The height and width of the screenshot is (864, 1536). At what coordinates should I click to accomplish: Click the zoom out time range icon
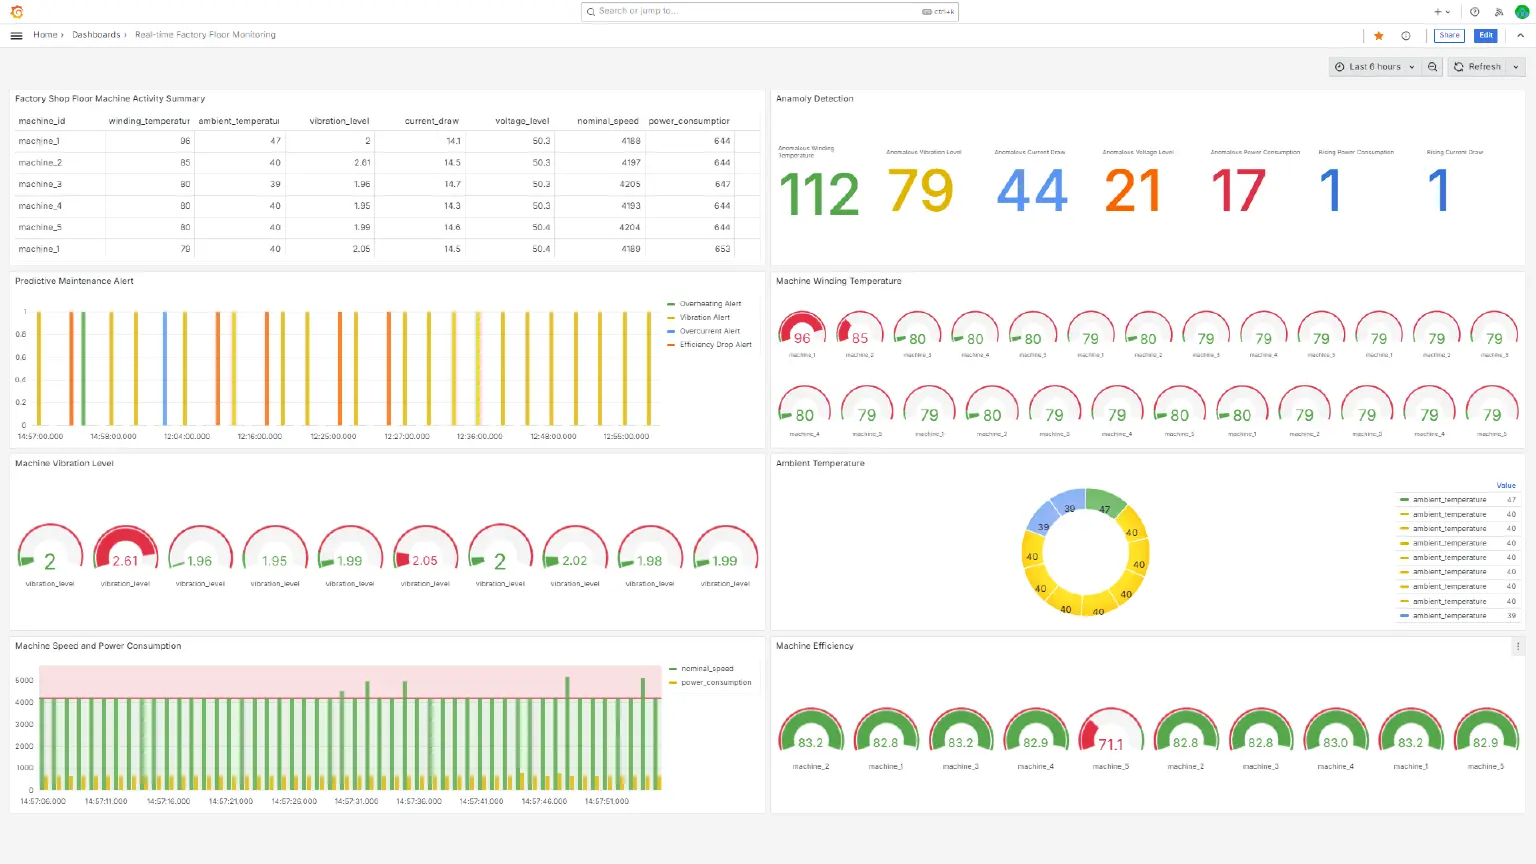tap(1432, 67)
